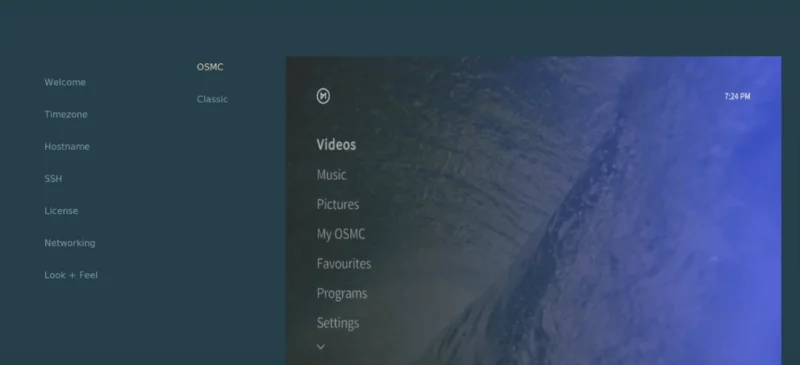View the License step
This screenshot has width=800, height=365.
tap(61, 211)
